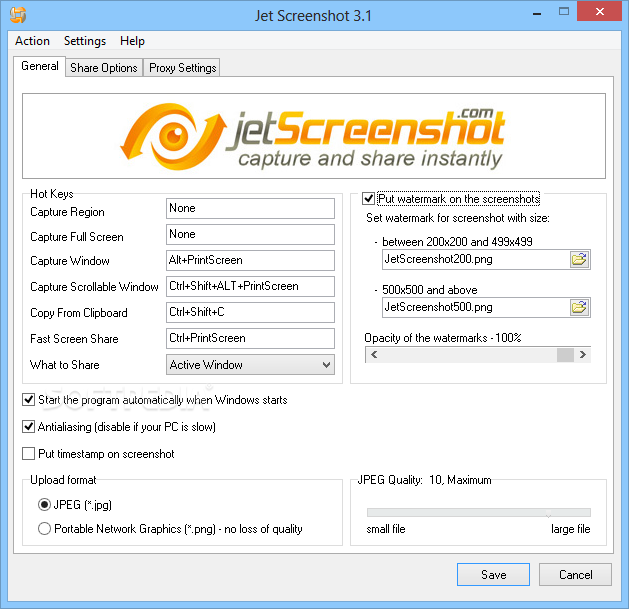Image resolution: width=629 pixels, height=609 pixels.
Task: Click the Capture Full Screen hotkey field
Action: coord(250,234)
